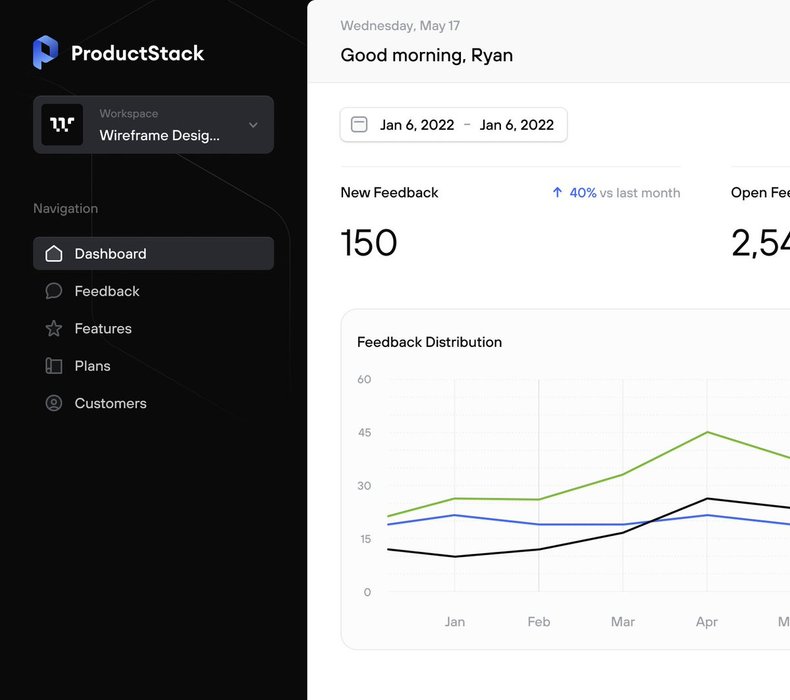Click the Customers person icon
Viewport: 790px width, 700px height.
(x=54, y=403)
